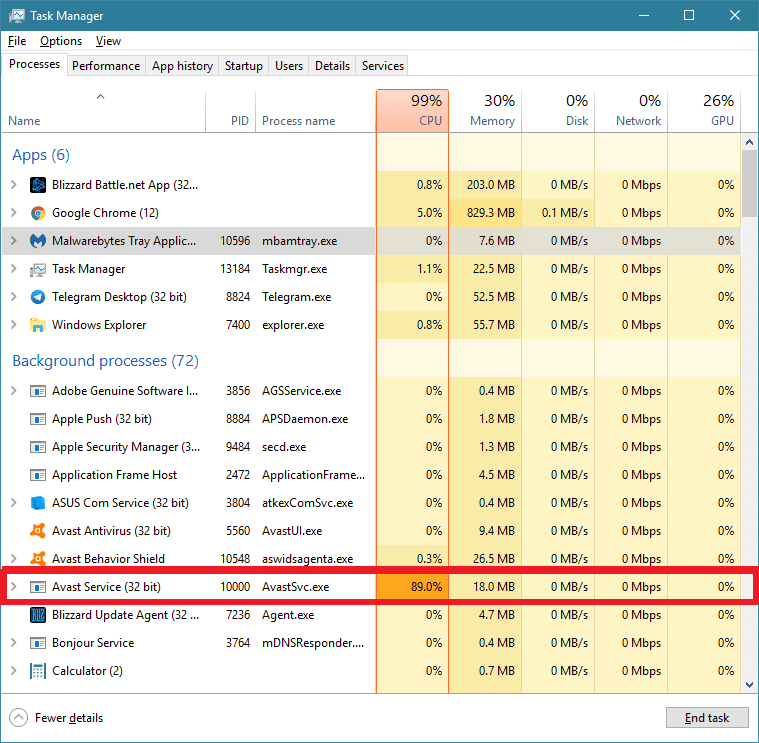Click the Avast Behavior Shield icon

[38, 559]
